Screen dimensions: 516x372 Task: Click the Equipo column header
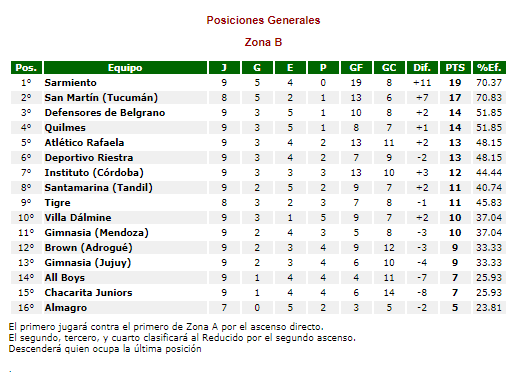125,68
